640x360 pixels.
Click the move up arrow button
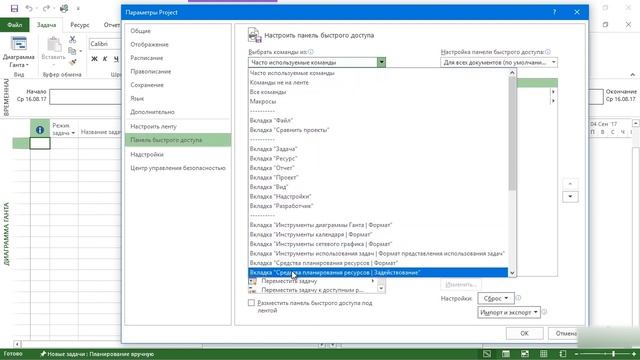click(x=570, y=184)
